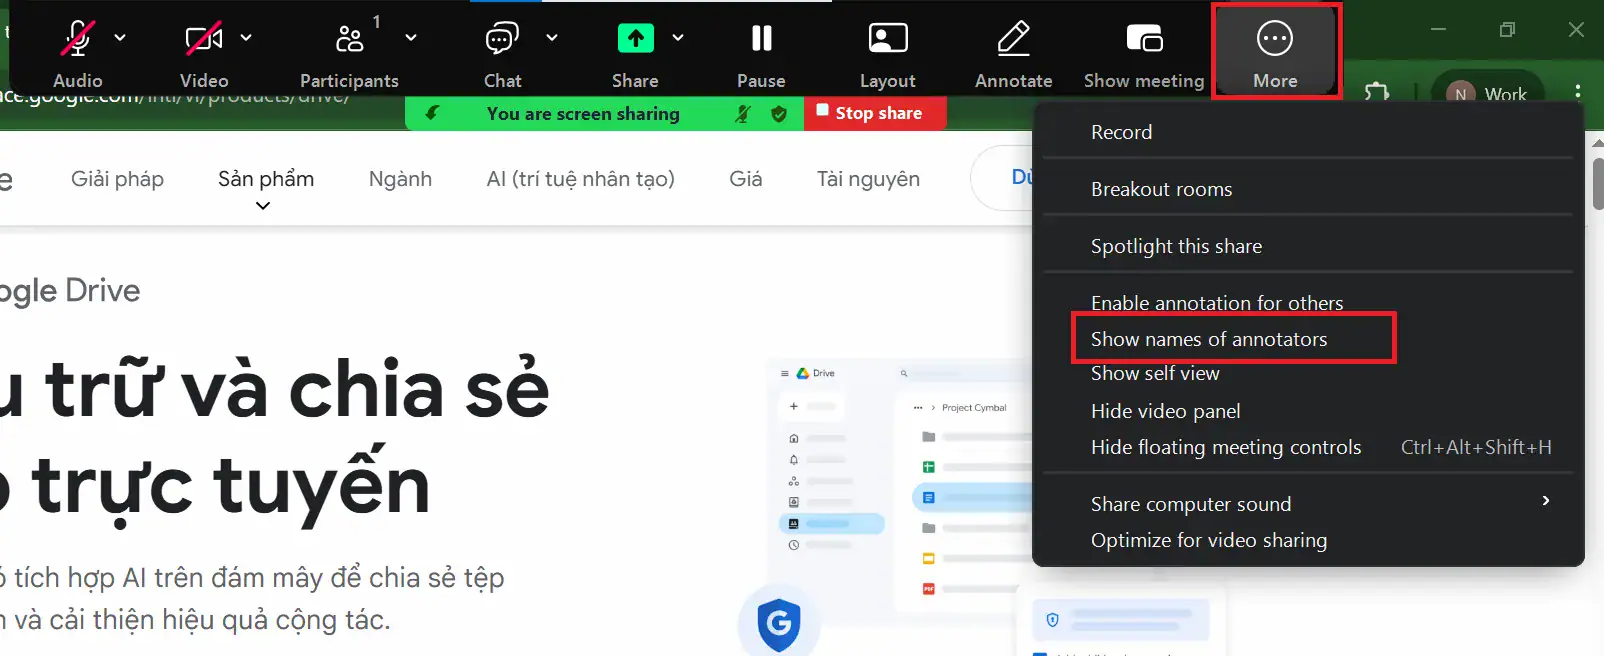
Task: Expand the Audio options arrow
Action: tap(120, 38)
